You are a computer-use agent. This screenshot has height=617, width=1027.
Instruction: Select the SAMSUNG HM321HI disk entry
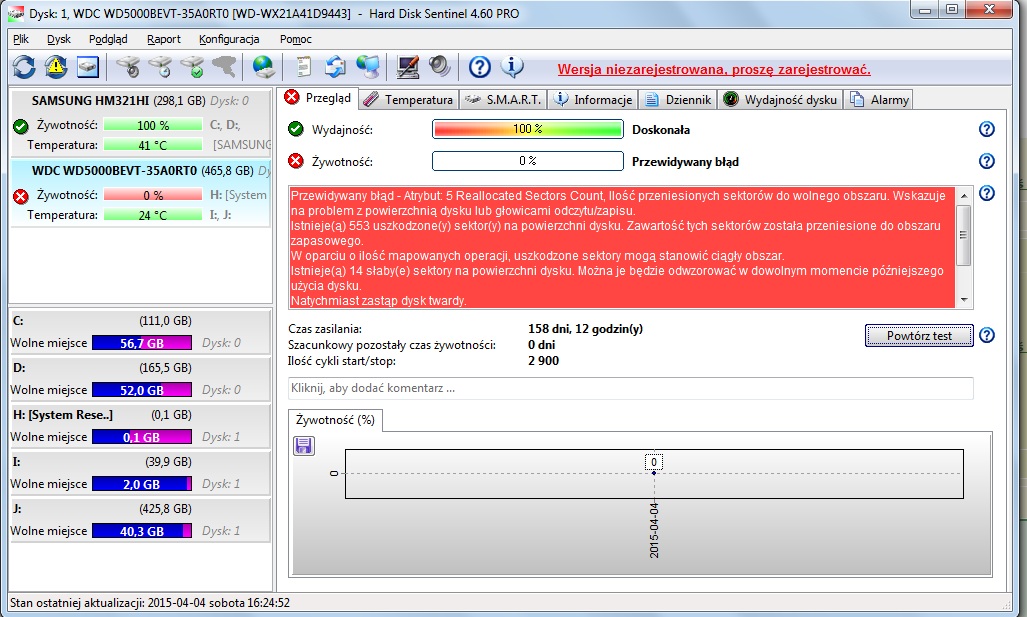point(140,123)
